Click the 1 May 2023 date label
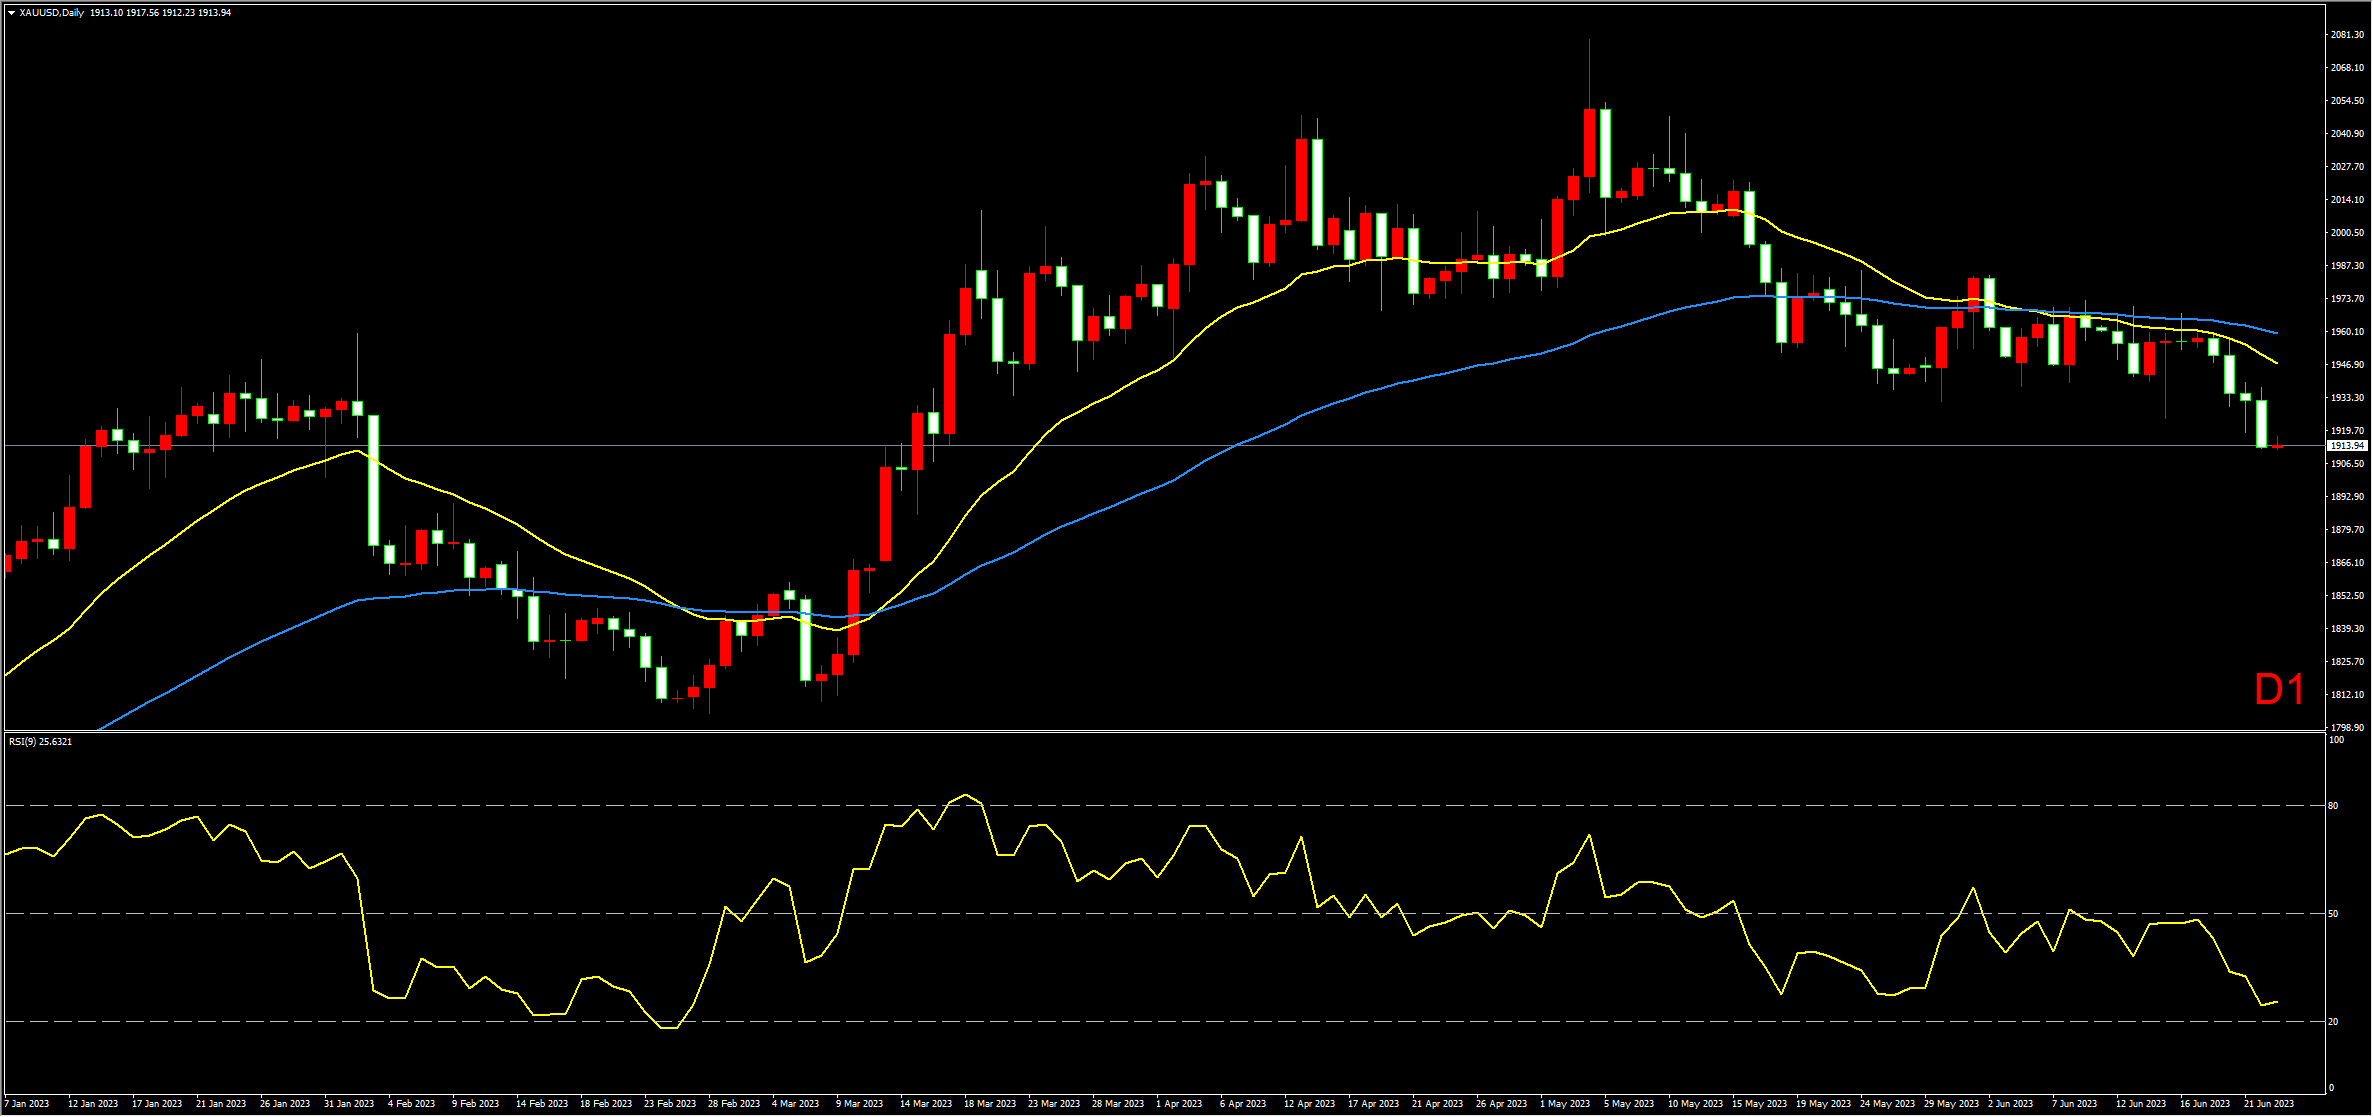The height and width of the screenshot is (1117, 2373). point(1565,1104)
